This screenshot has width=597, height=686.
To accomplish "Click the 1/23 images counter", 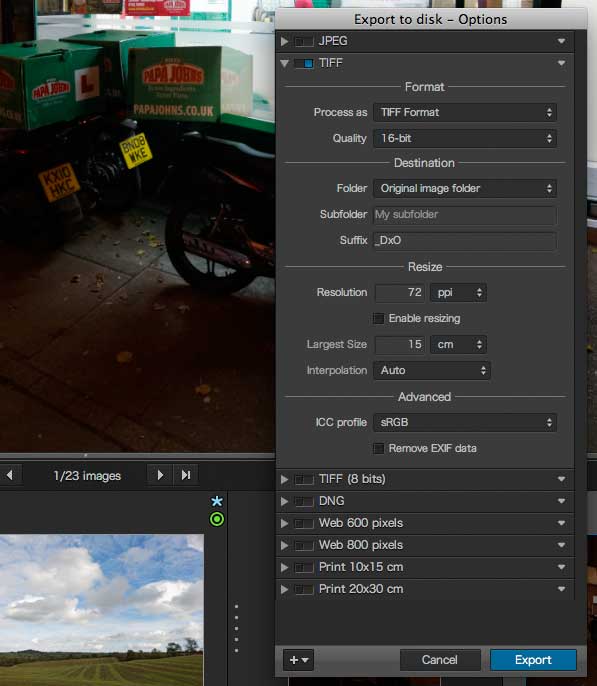I will point(87,476).
